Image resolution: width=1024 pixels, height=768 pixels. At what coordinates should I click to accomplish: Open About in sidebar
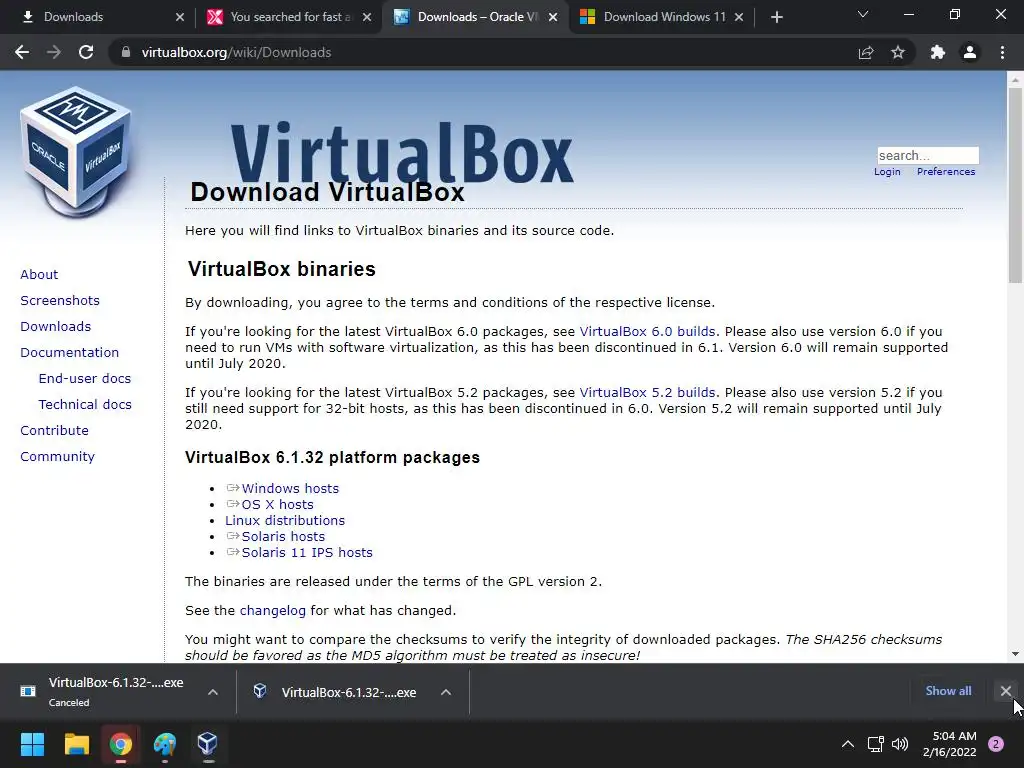point(39,275)
